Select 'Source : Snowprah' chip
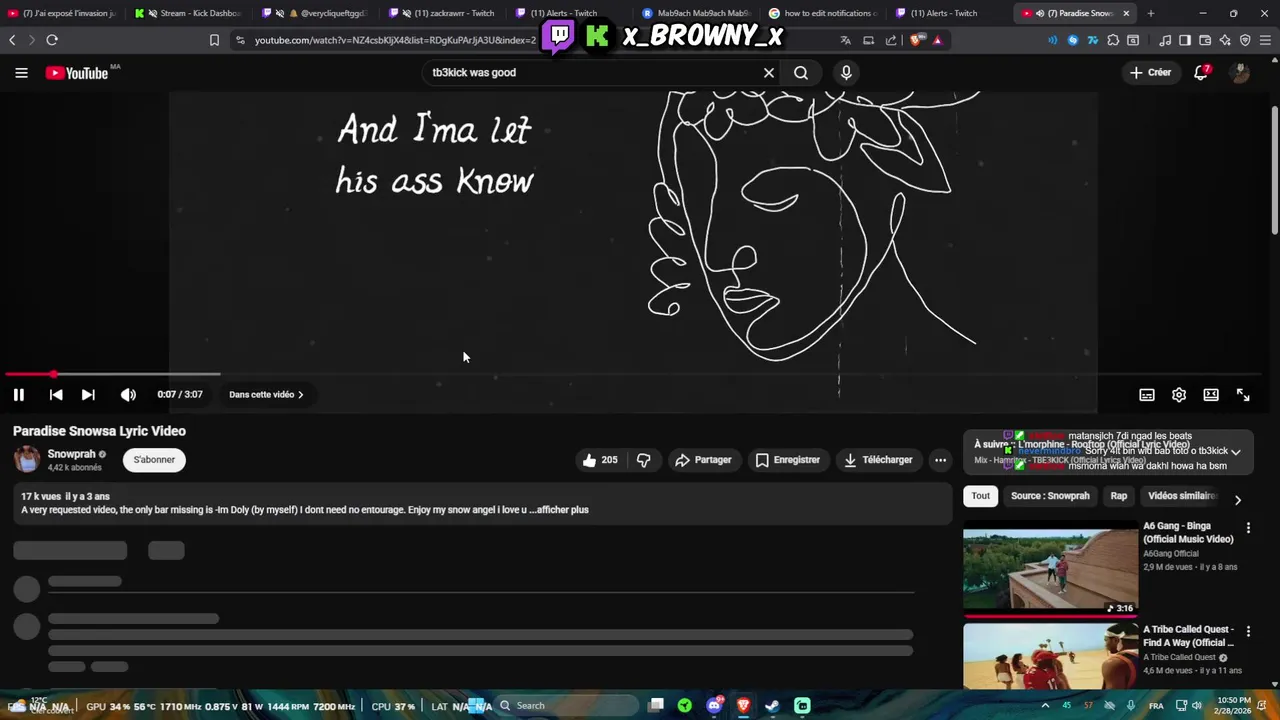 [1050, 496]
